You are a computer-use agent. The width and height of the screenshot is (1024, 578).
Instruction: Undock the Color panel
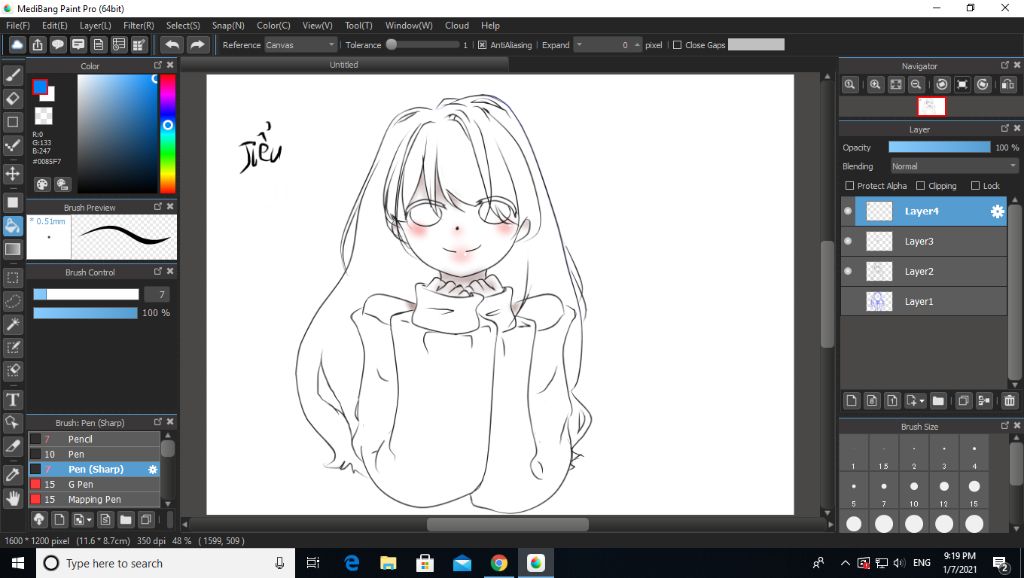157,65
